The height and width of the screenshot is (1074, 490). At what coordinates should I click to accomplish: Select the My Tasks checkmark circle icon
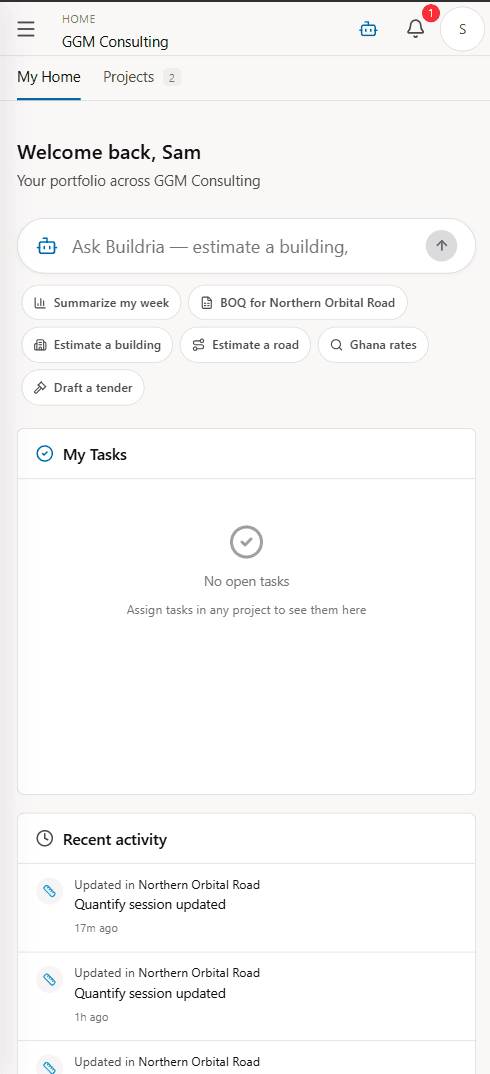pos(45,453)
